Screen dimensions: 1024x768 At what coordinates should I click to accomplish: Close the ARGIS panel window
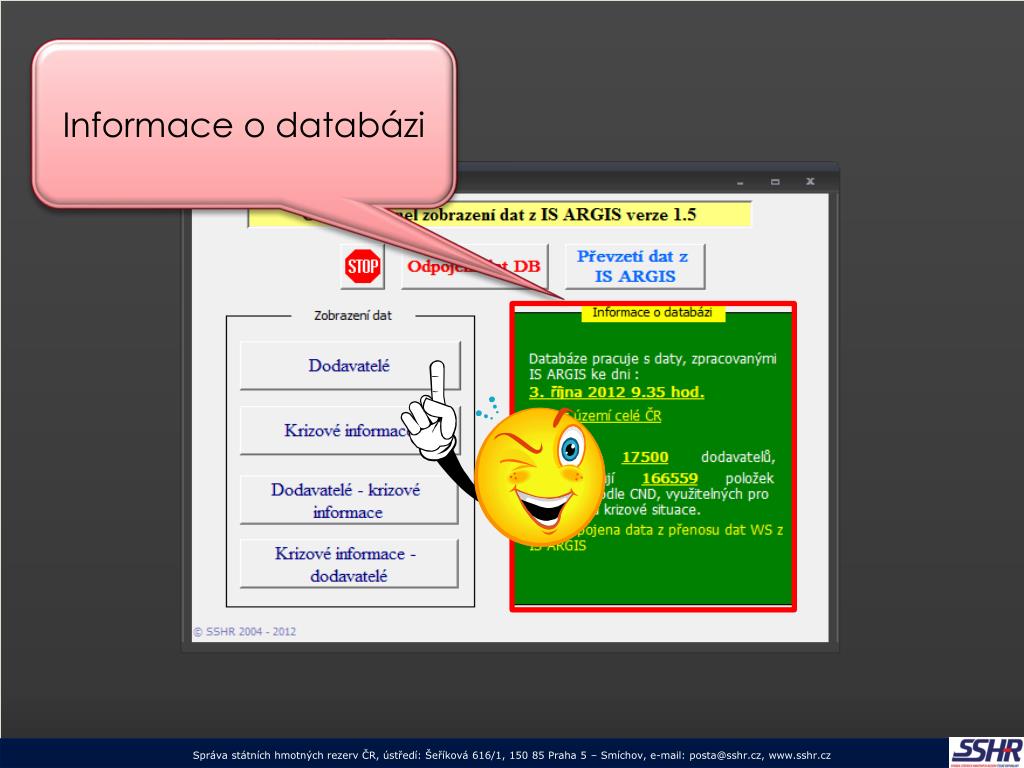tap(810, 182)
